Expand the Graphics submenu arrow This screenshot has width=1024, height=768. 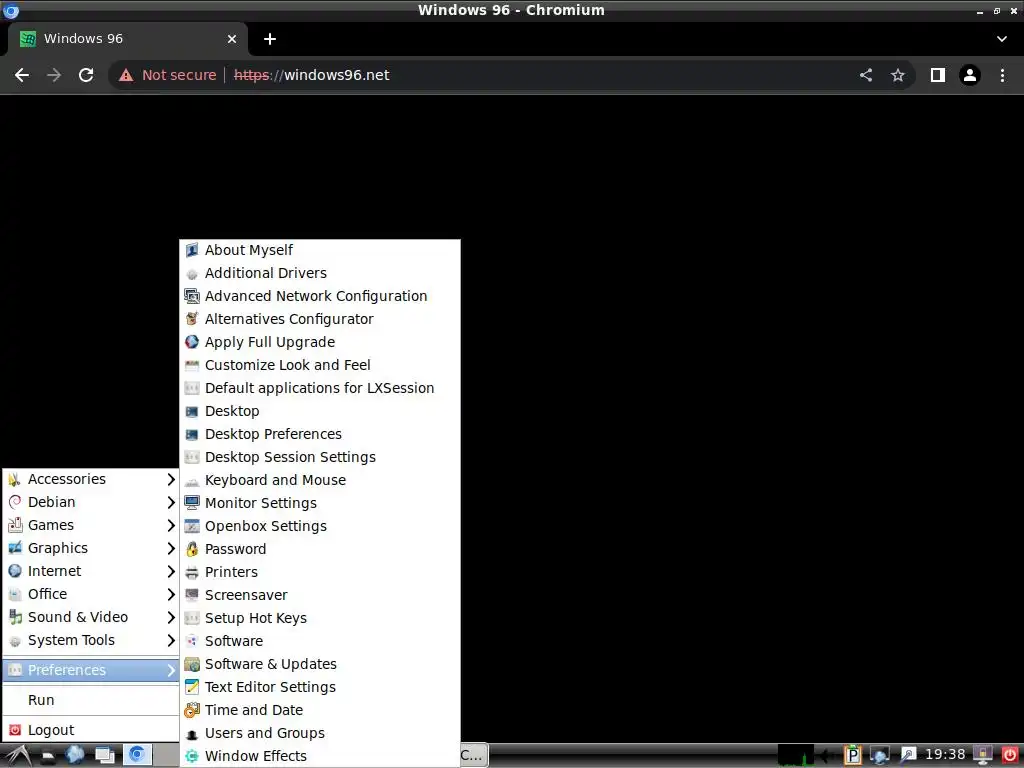tap(170, 548)
